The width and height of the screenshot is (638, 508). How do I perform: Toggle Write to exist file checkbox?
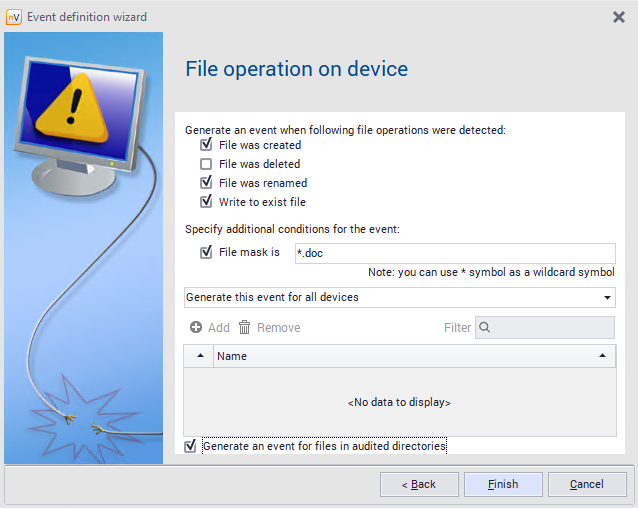[x=206, y=202]
